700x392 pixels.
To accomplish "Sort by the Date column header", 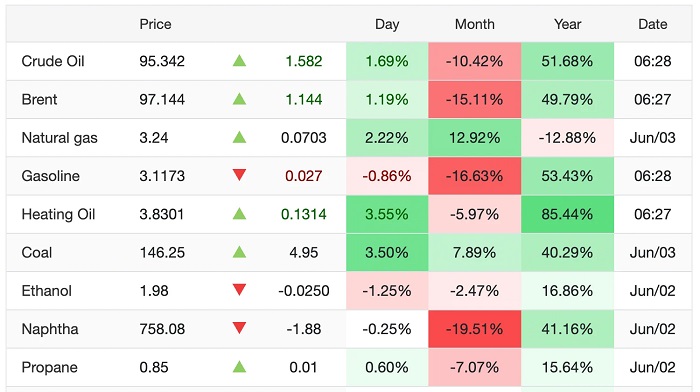I will pos(653,24).
